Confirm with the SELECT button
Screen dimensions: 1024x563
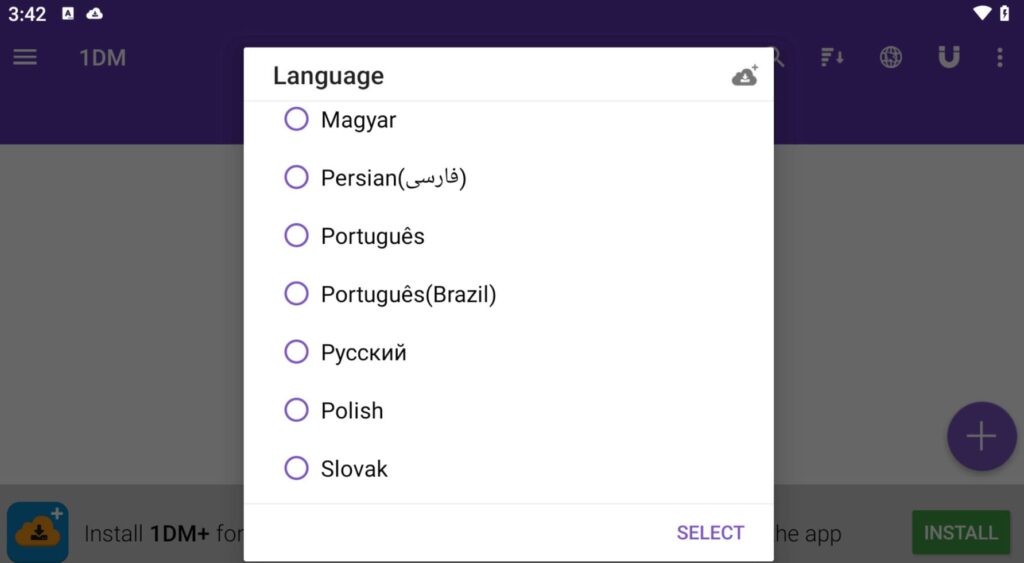(x=710, y=533)
